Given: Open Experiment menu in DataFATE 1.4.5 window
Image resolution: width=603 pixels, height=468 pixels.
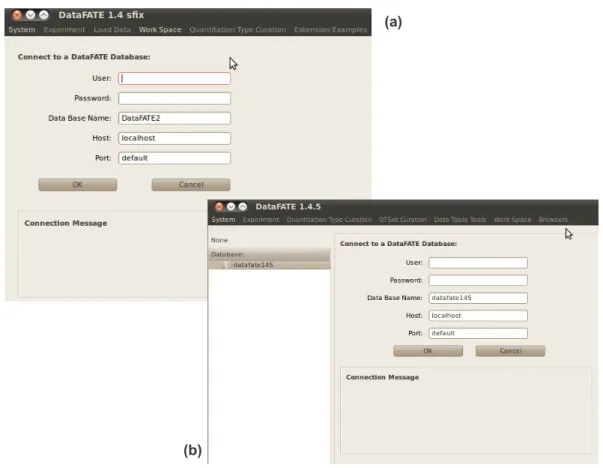Looking at the screenshot, I should [261, 220].
